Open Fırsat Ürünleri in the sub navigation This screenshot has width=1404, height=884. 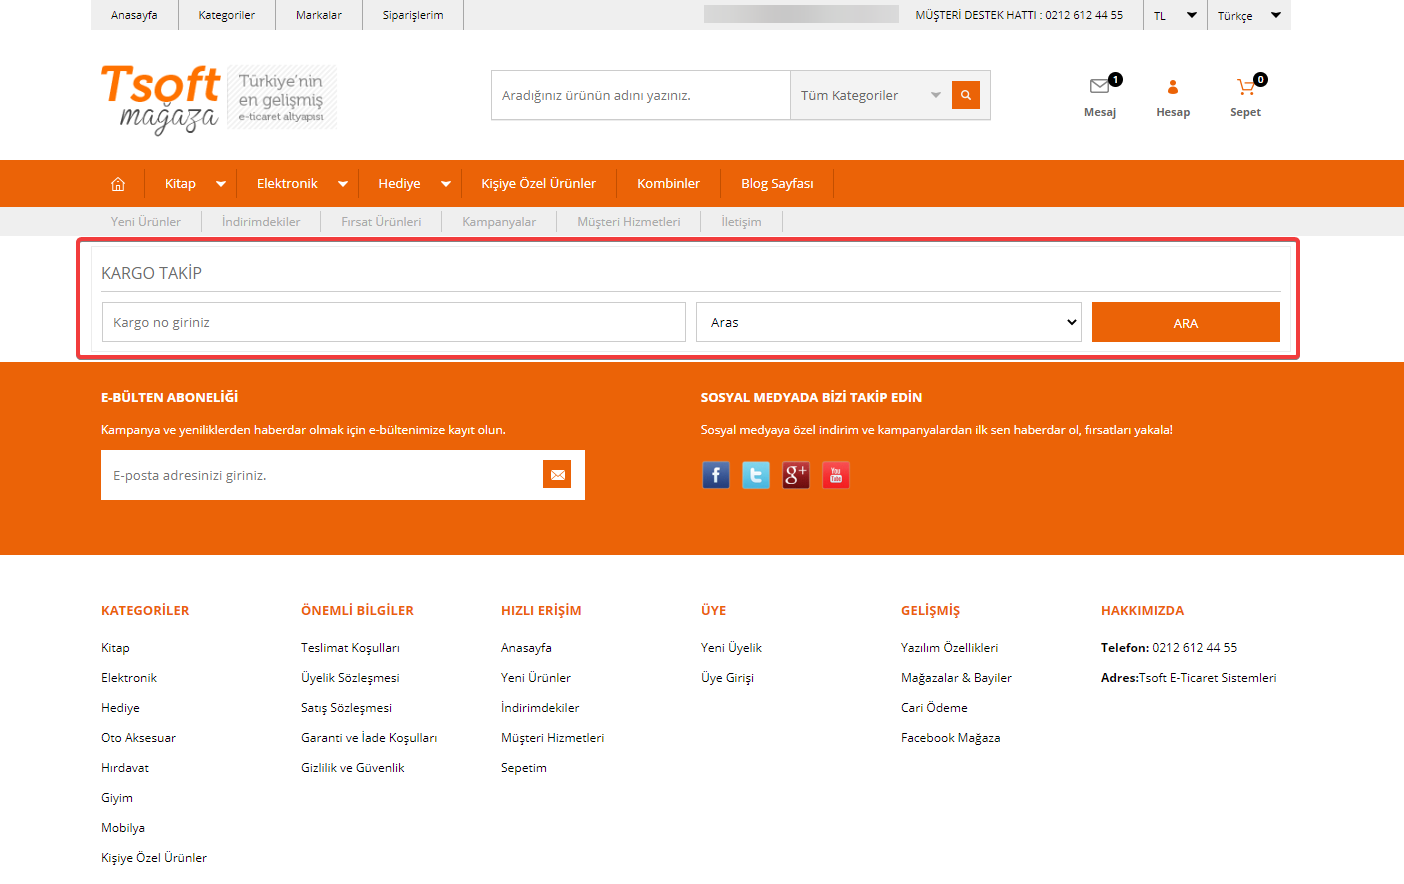pyautogui.click(x=381, y=222)
